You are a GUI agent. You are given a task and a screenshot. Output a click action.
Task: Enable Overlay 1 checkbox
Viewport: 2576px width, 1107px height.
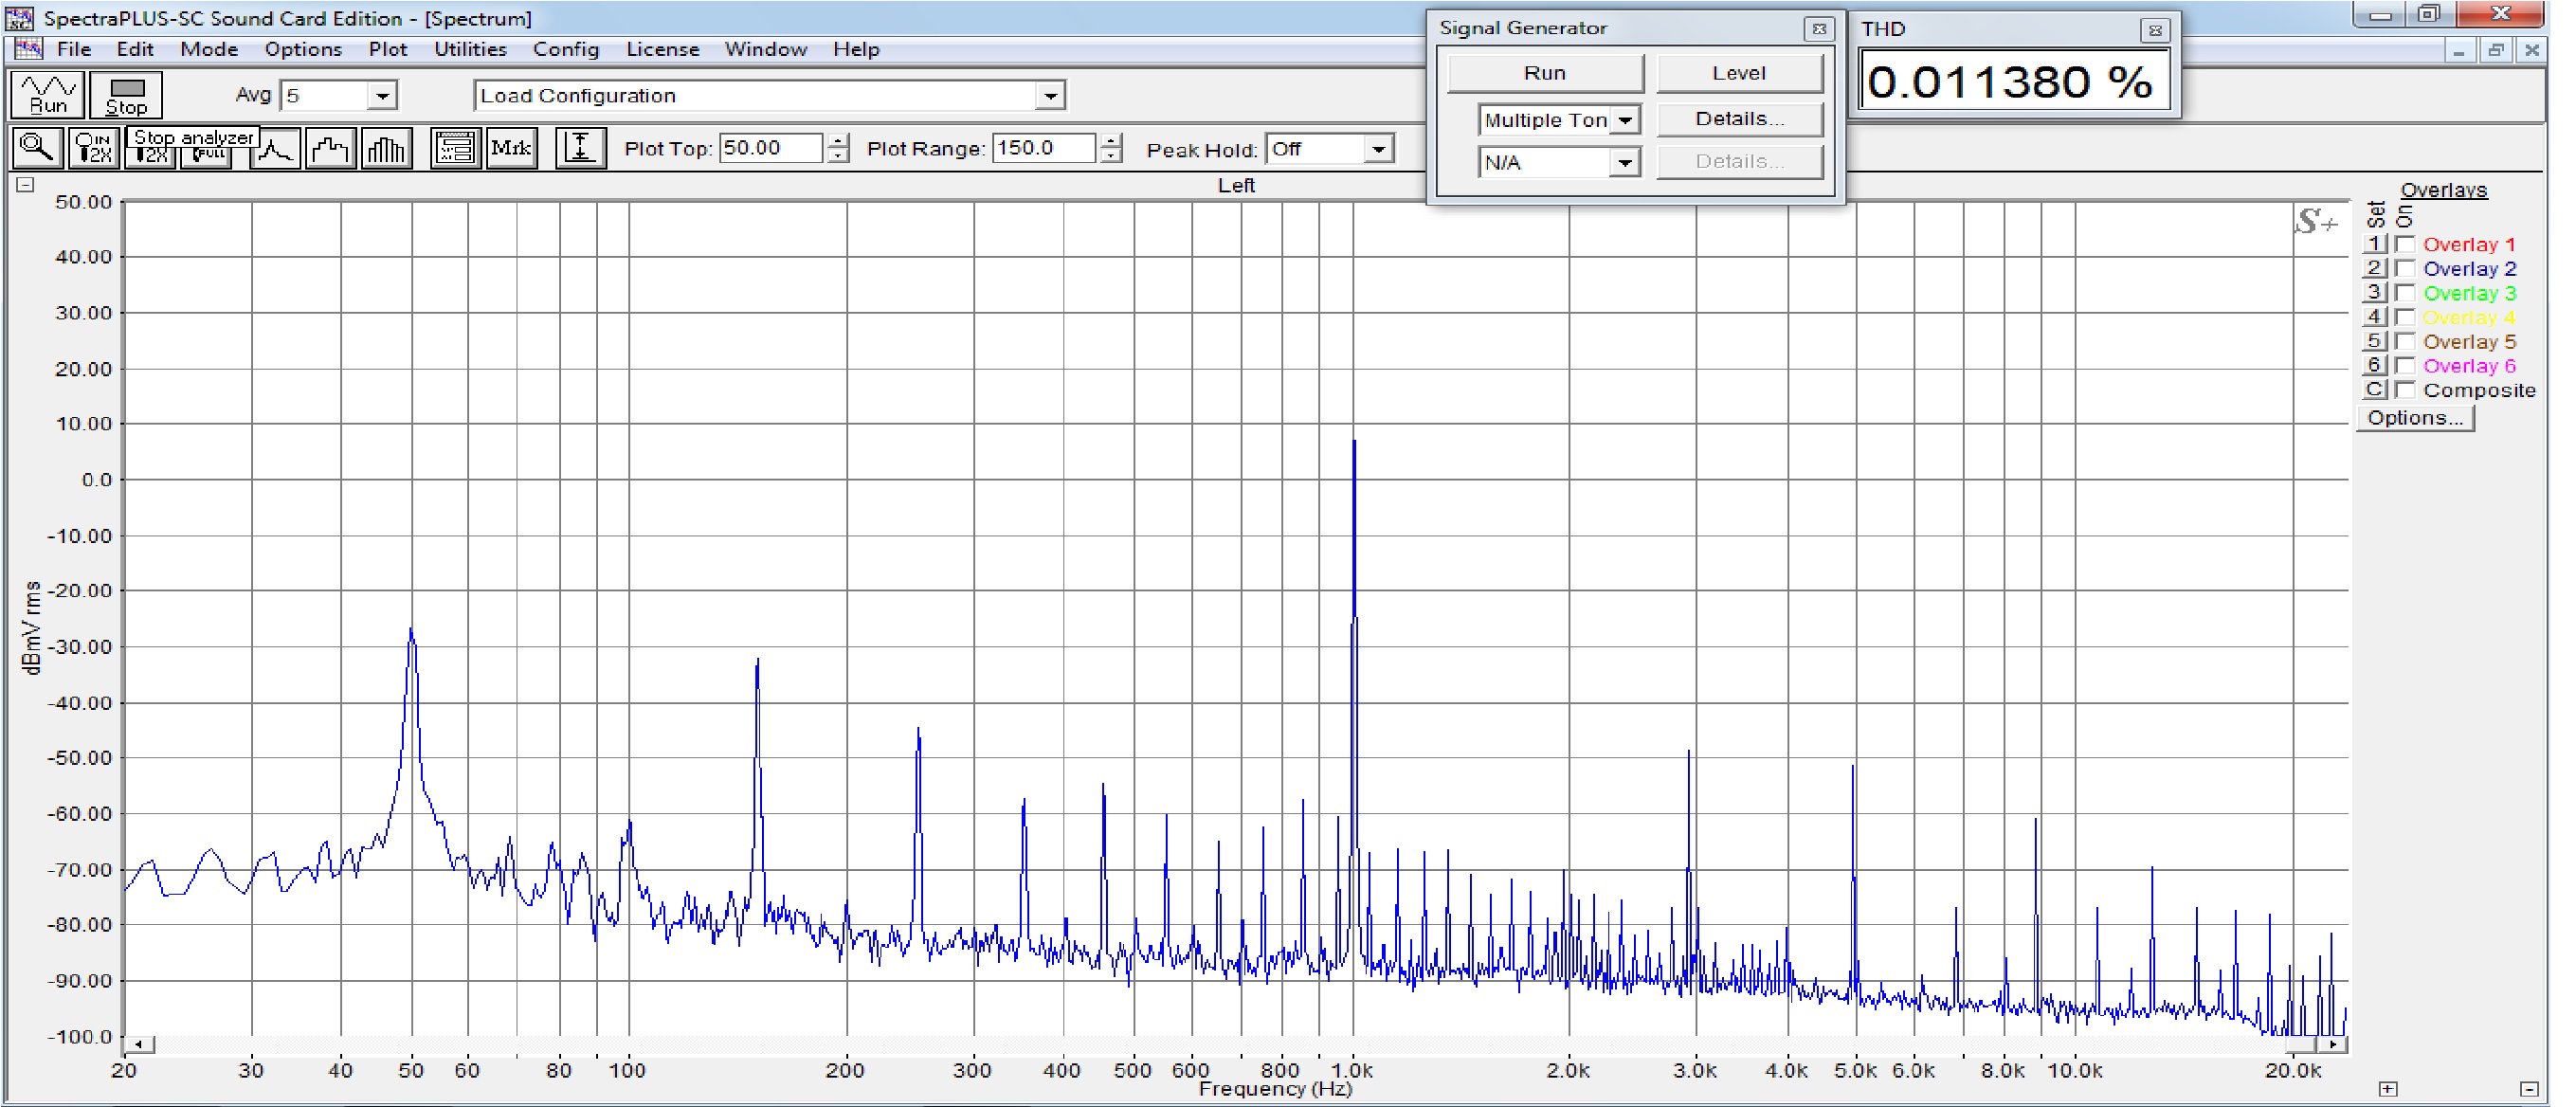(x=2406, y=244)
